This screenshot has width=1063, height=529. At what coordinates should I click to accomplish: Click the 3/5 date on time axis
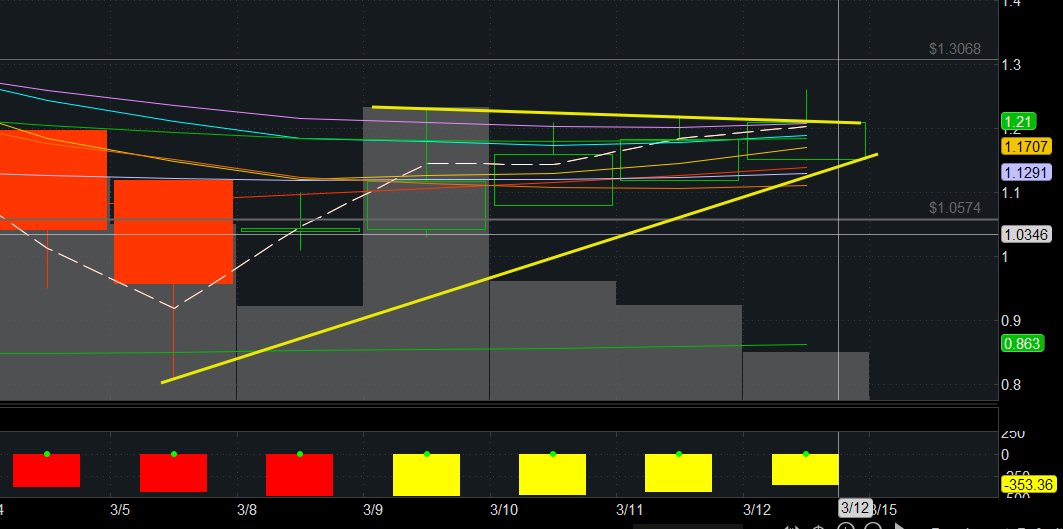(120, 509)
